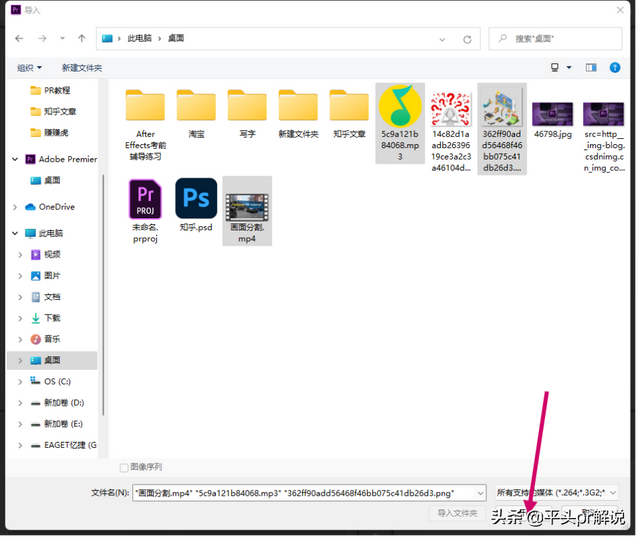Image resolution: width=640 pixels, height=540 pixels.
Task: Select 知乎.psd Photoshop file
Action: 196,205
